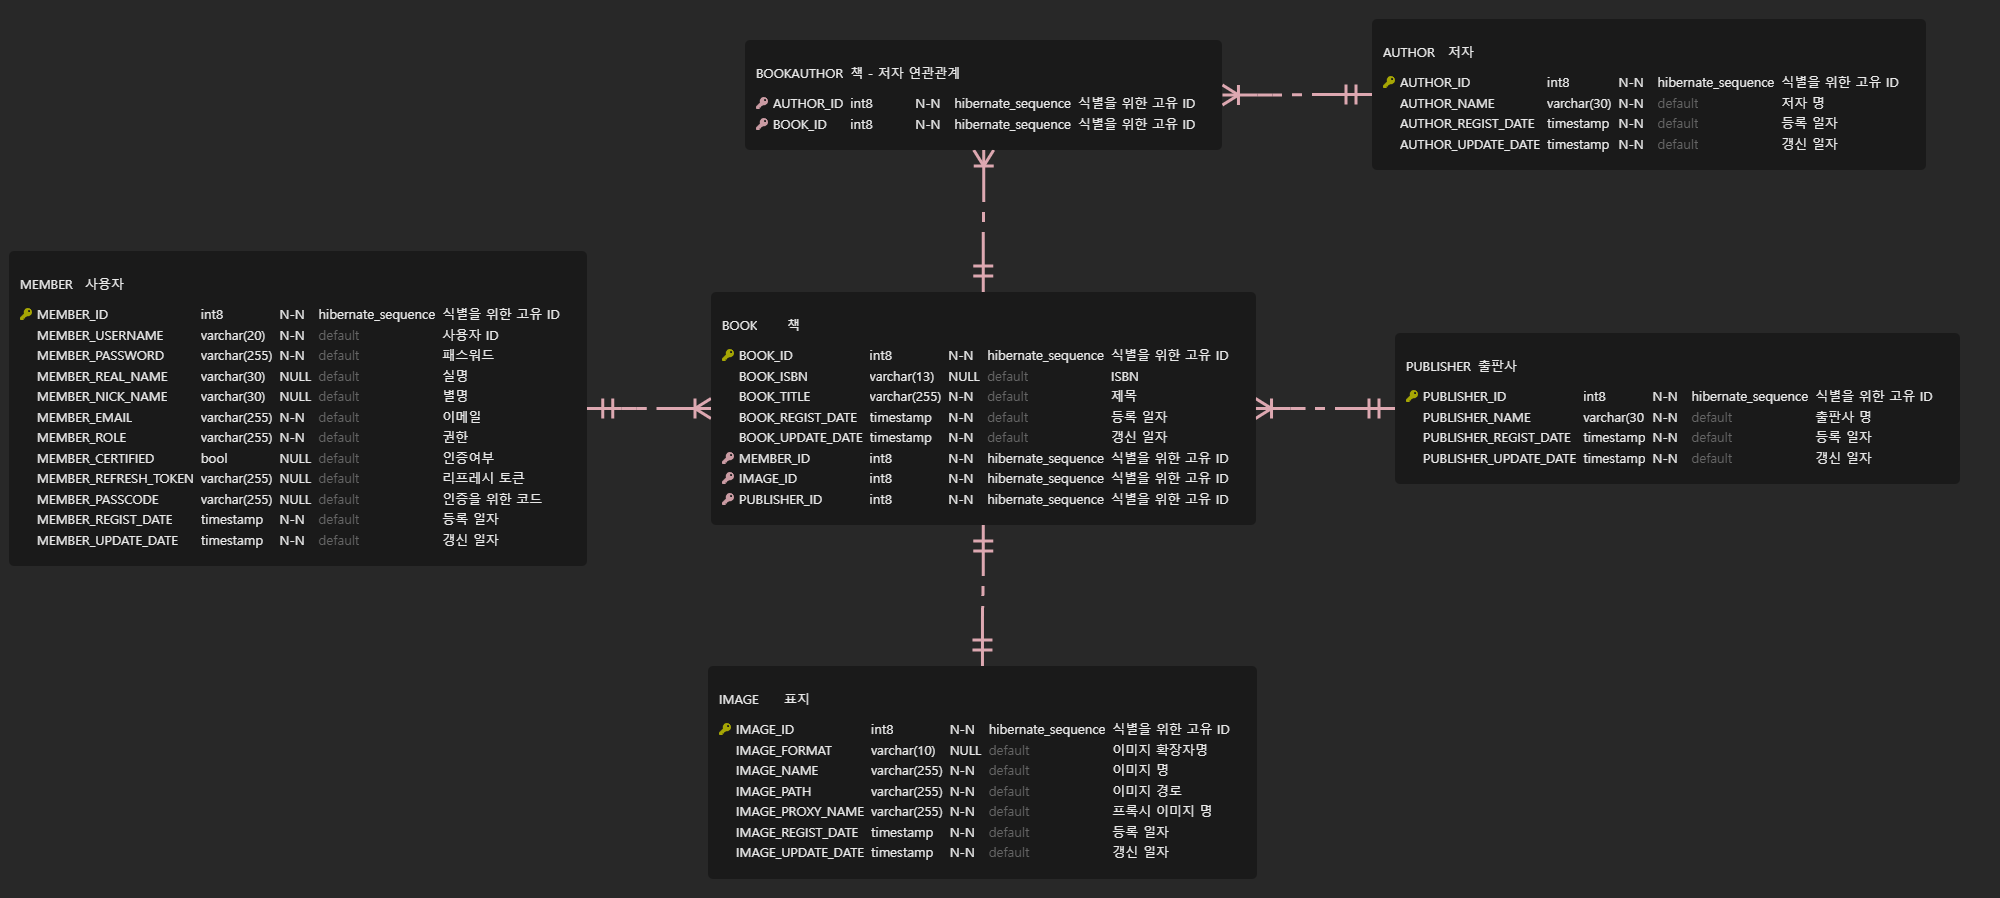Select the relationship line between BOOKAUTHOR and BOOK
2000x898 pixels.
pyautogui.click(x=983, y=221)
